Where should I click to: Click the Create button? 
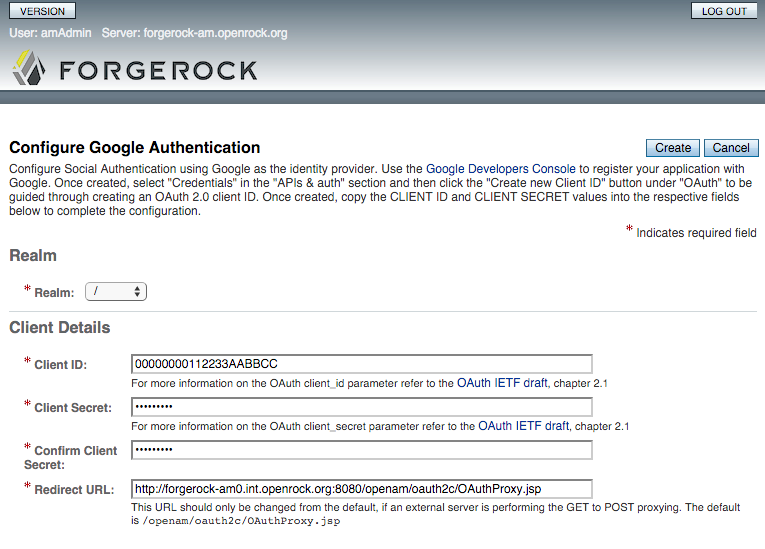coord(673,148)
